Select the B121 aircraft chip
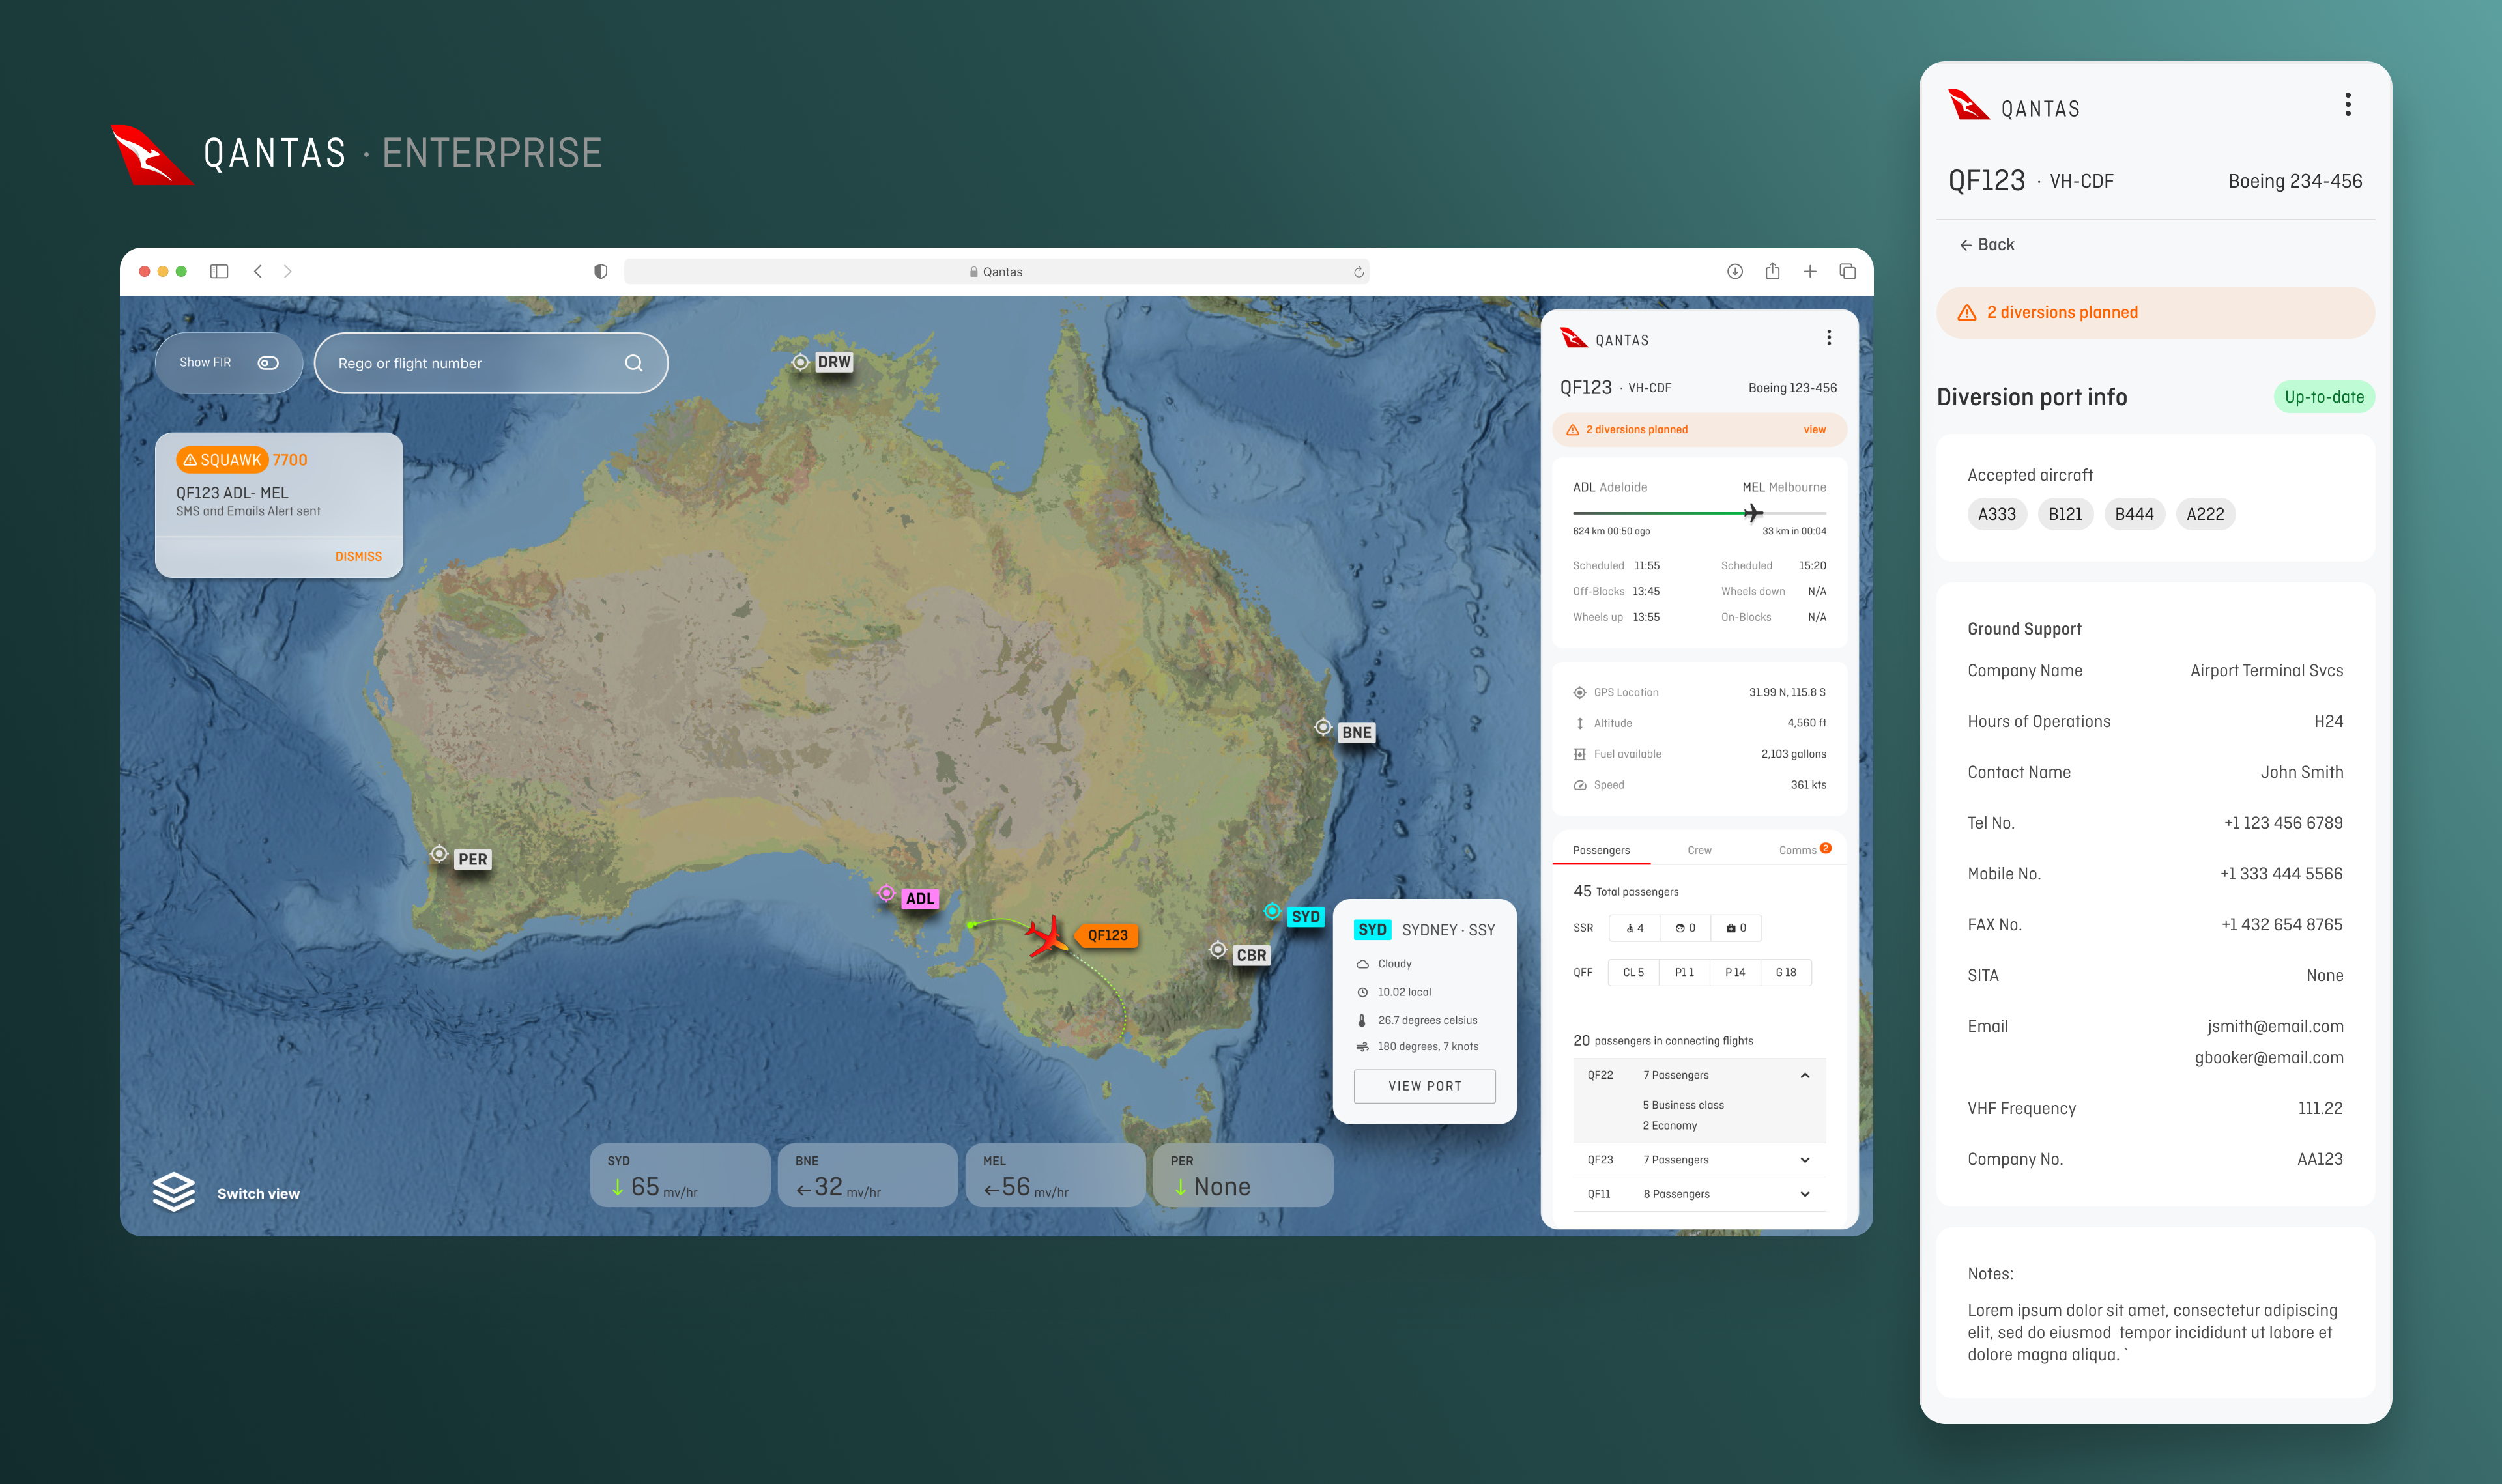This screenshot has height=1484, width=2502. (2065, 514)
